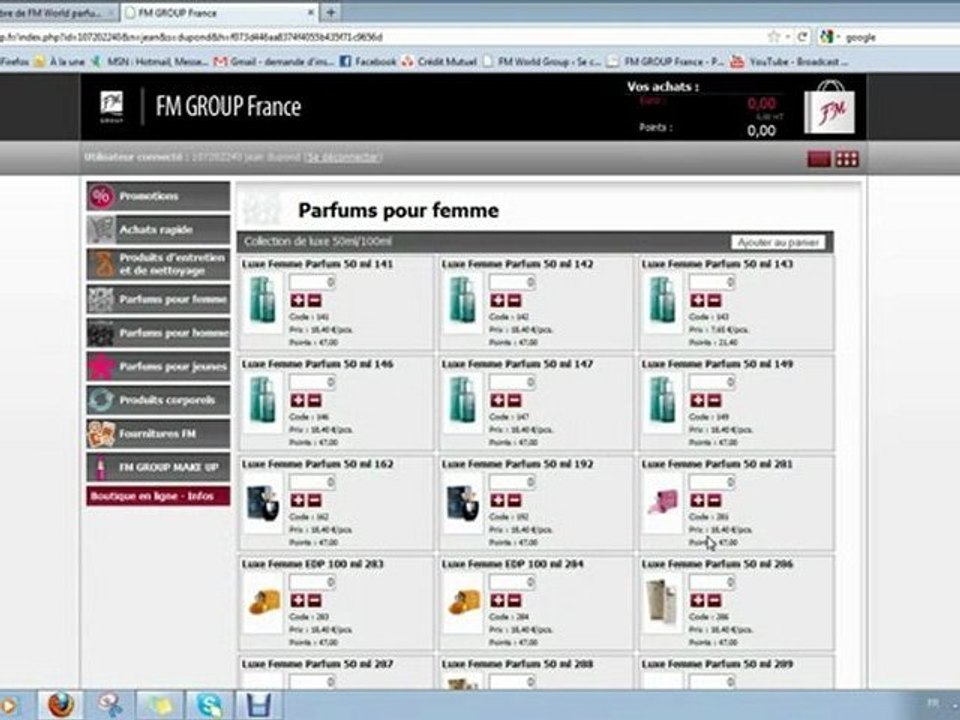960x720 pixels.
Task: Open the save/floppy icon in taskbar
Action: (x=258, y=705)
